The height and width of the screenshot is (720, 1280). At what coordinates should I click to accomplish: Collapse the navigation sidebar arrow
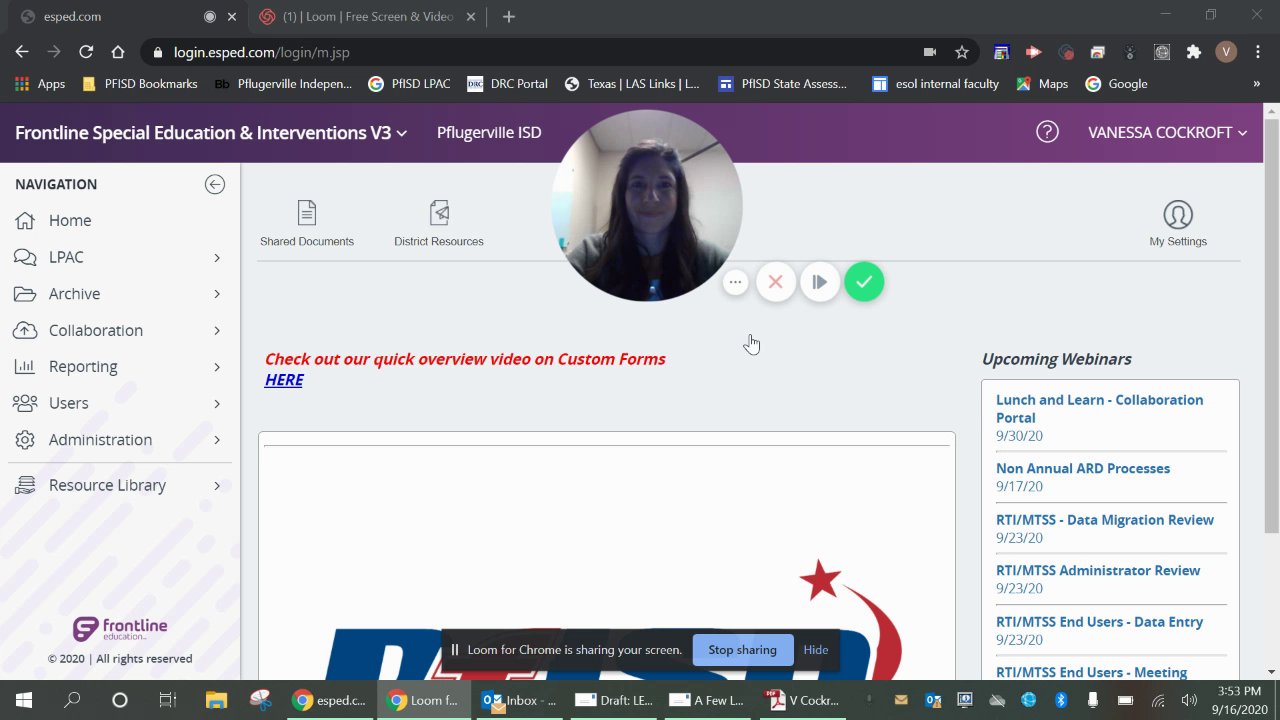(x=215, y=184)
